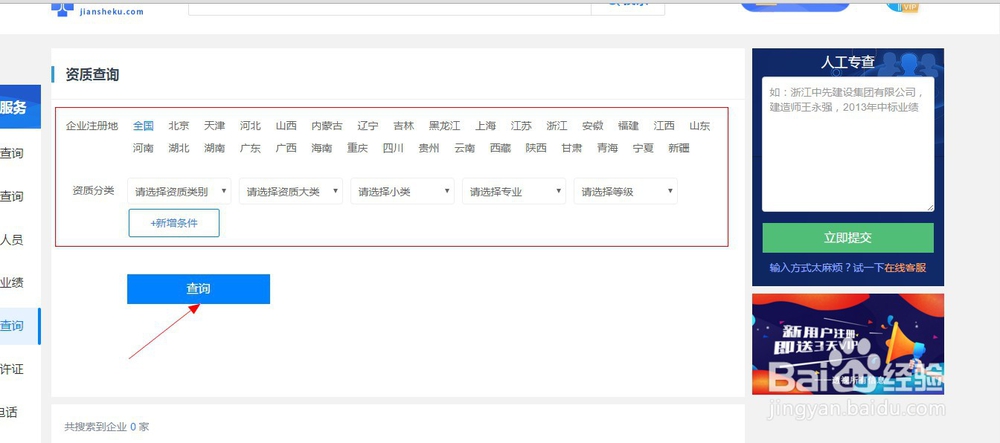This screenshot has width=1000, height=443.
Task: Submit via green 立即提交 button
Action: point(848,238)
